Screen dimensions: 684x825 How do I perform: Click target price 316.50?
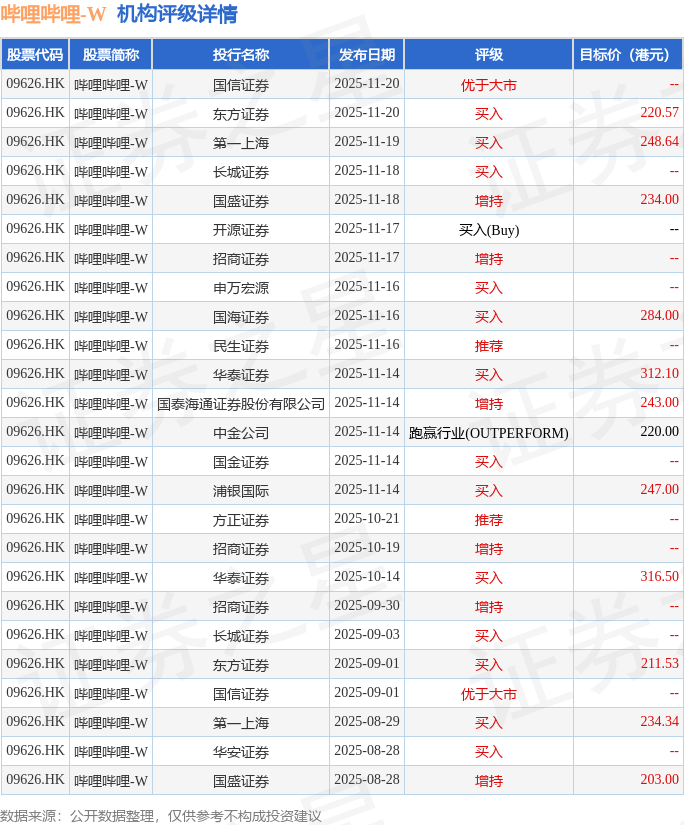(659, 576)
